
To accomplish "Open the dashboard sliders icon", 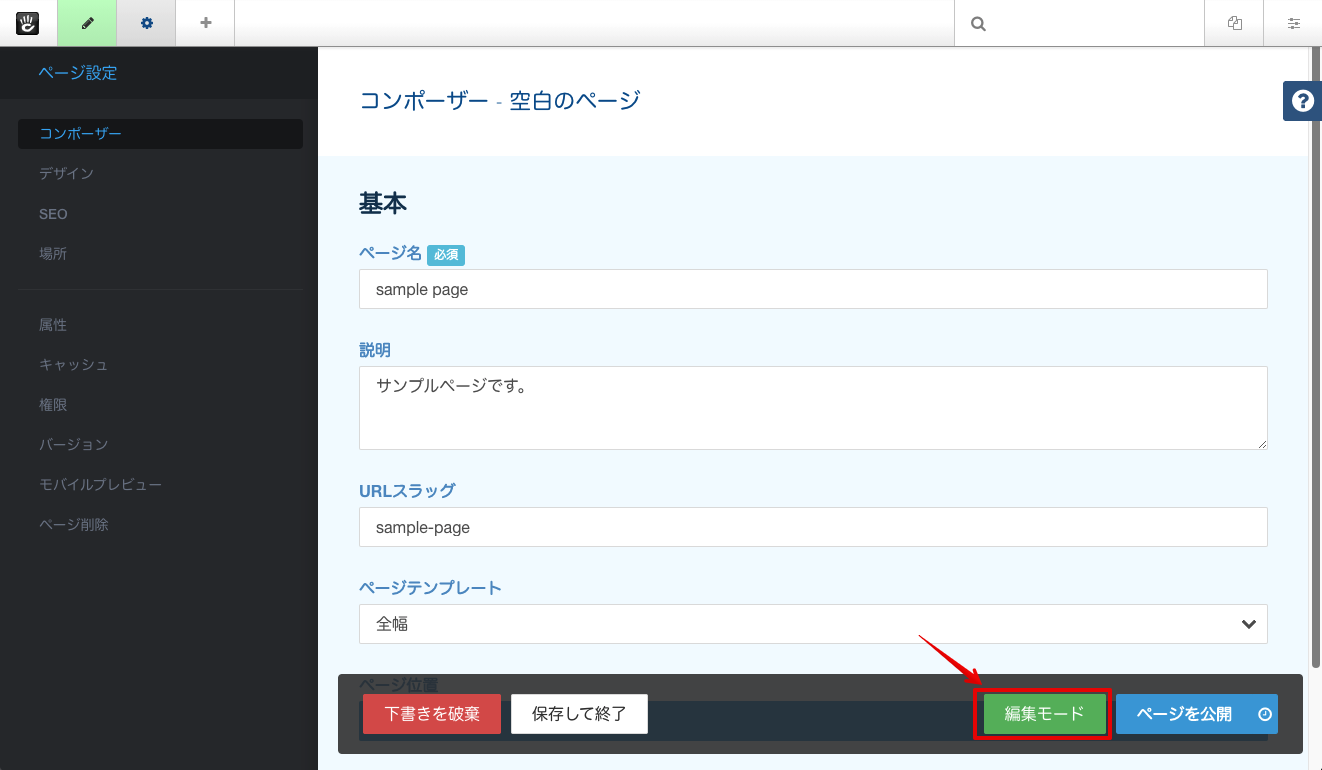I will click(1293, 22).
